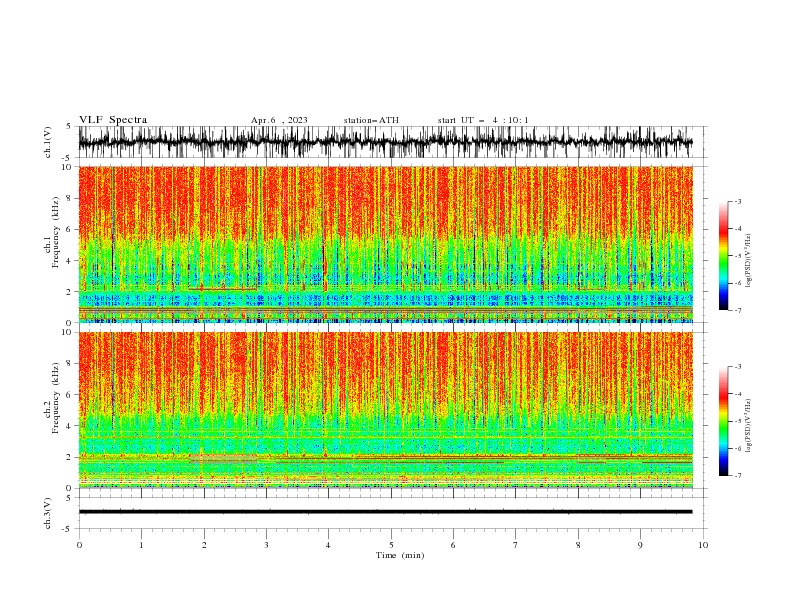
Task: Click inside the ch.1 spectrogram plot
Action: point(386,244)
